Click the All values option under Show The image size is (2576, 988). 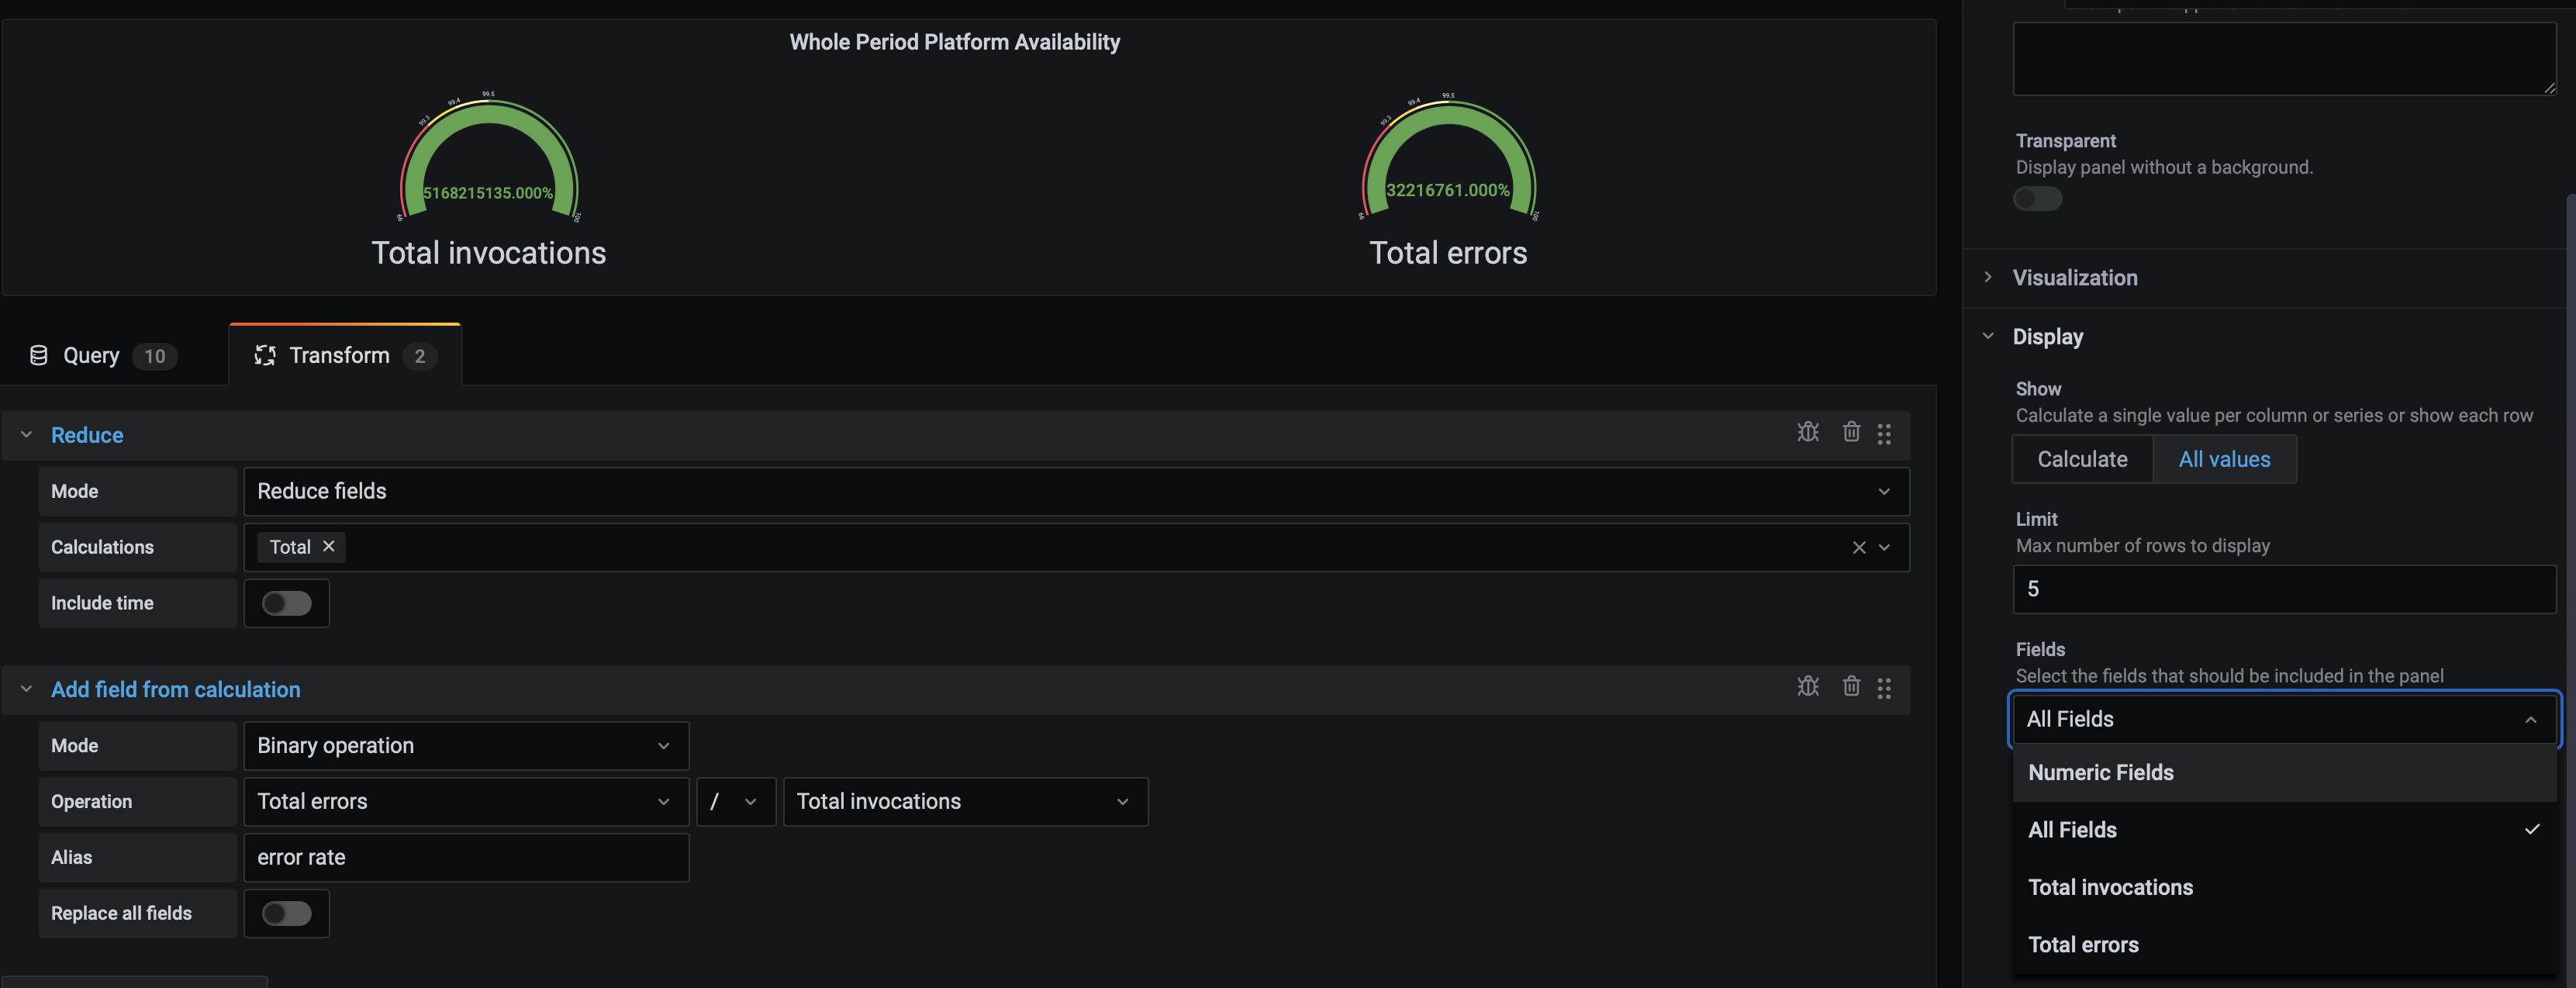pyautogui.click(x=2224, y=459)
